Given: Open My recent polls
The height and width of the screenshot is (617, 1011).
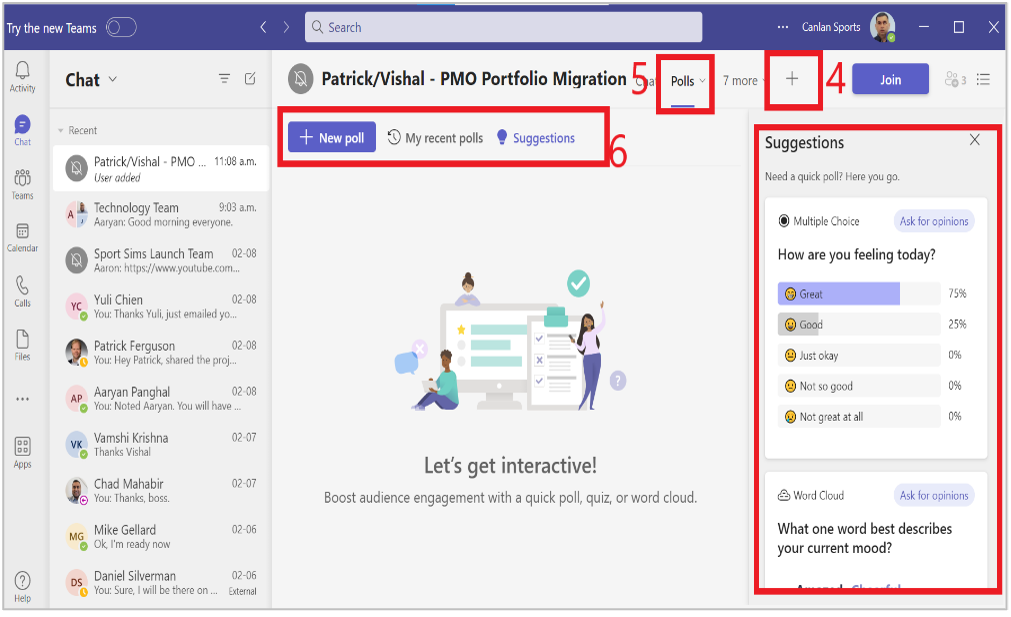Looking at the screenshot, I should pyautogui.click(x=435, y=138).
